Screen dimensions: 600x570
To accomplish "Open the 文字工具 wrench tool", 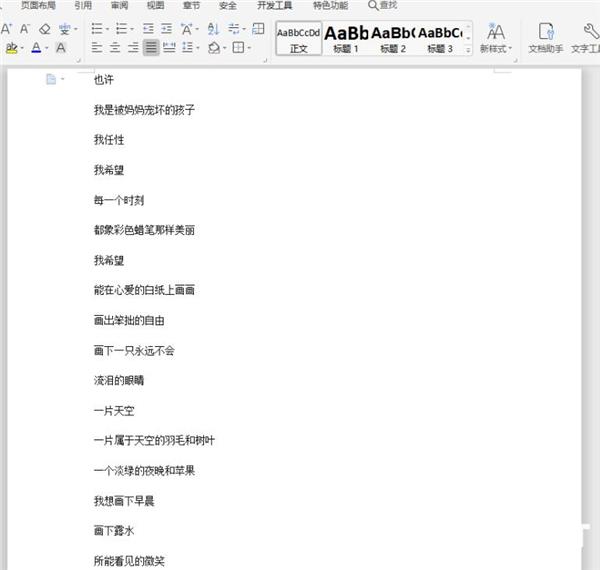I will 585,38.
